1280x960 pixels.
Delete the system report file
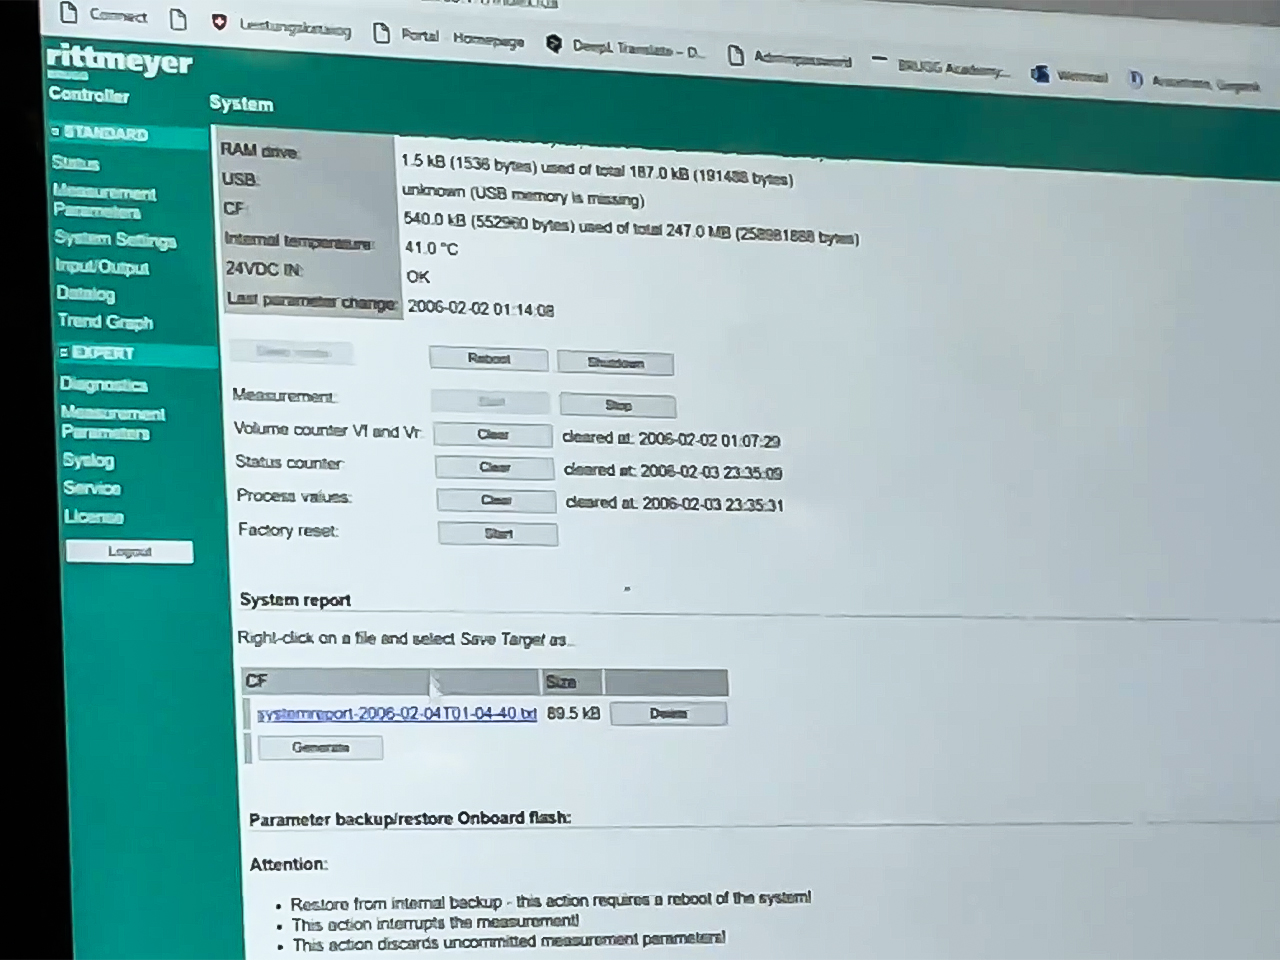click(668, 713)
